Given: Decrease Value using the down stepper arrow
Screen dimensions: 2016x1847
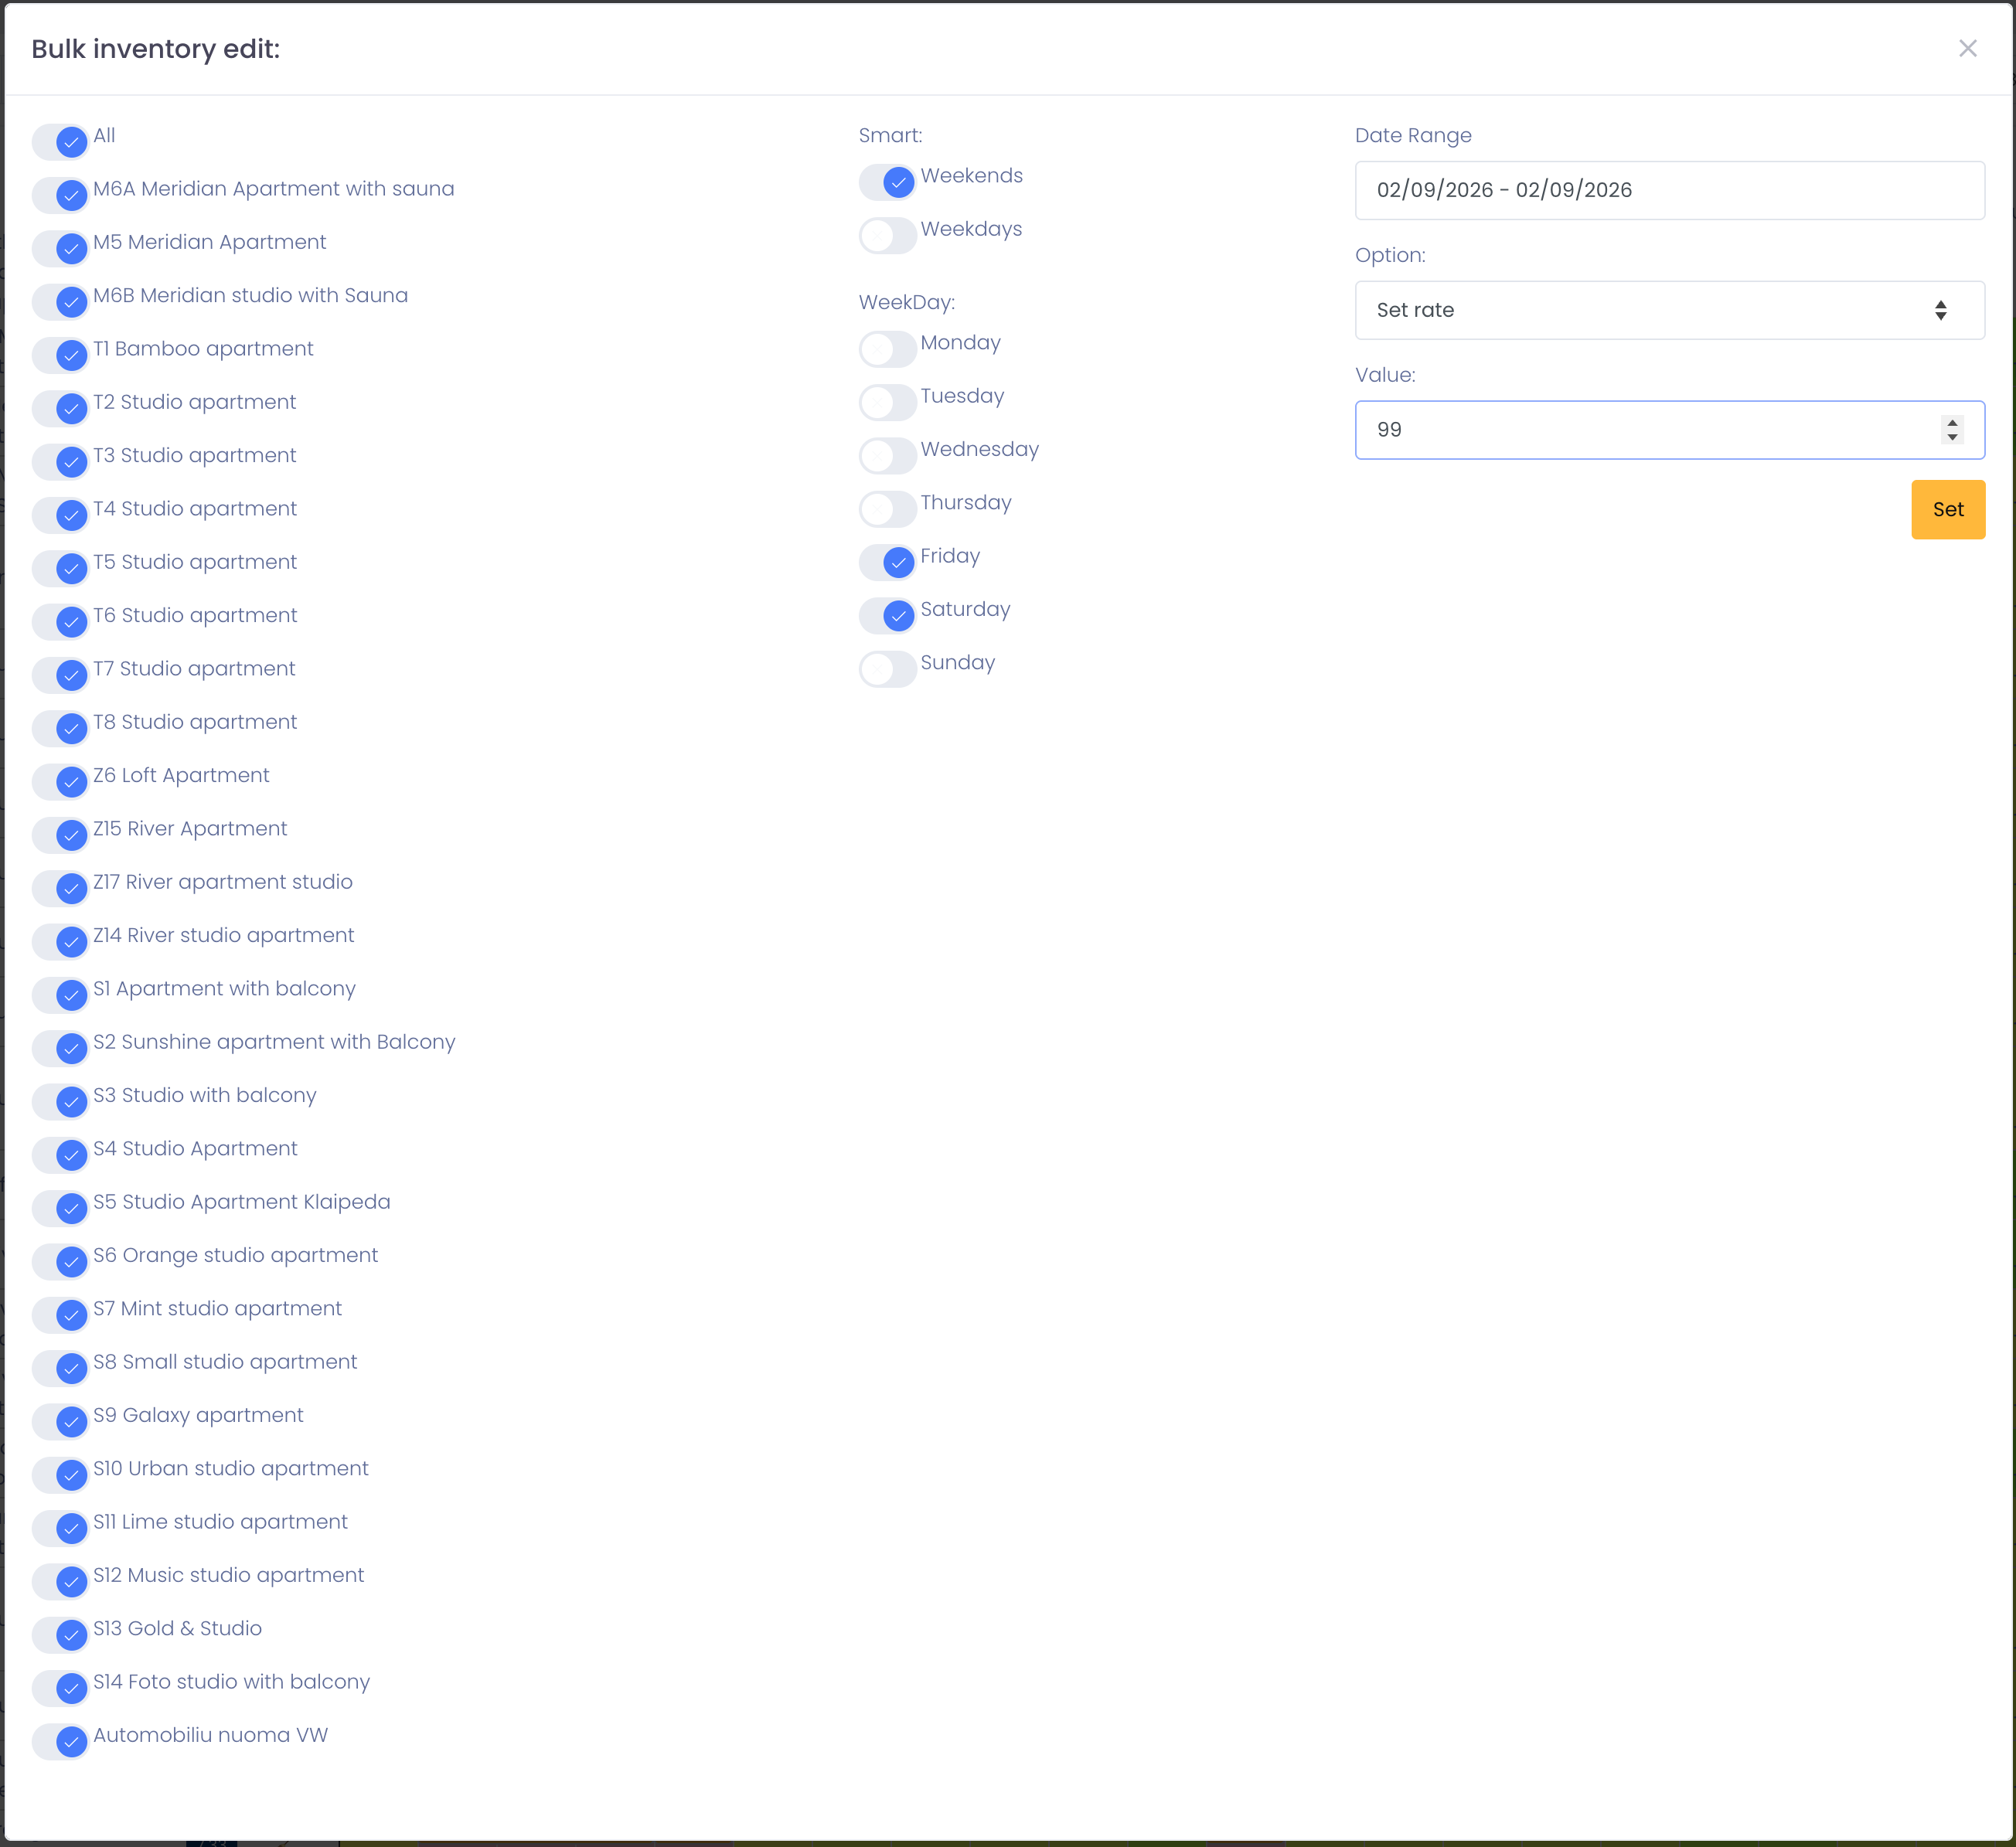Looking at the screenshot, I should click(x=1952, y=437).
